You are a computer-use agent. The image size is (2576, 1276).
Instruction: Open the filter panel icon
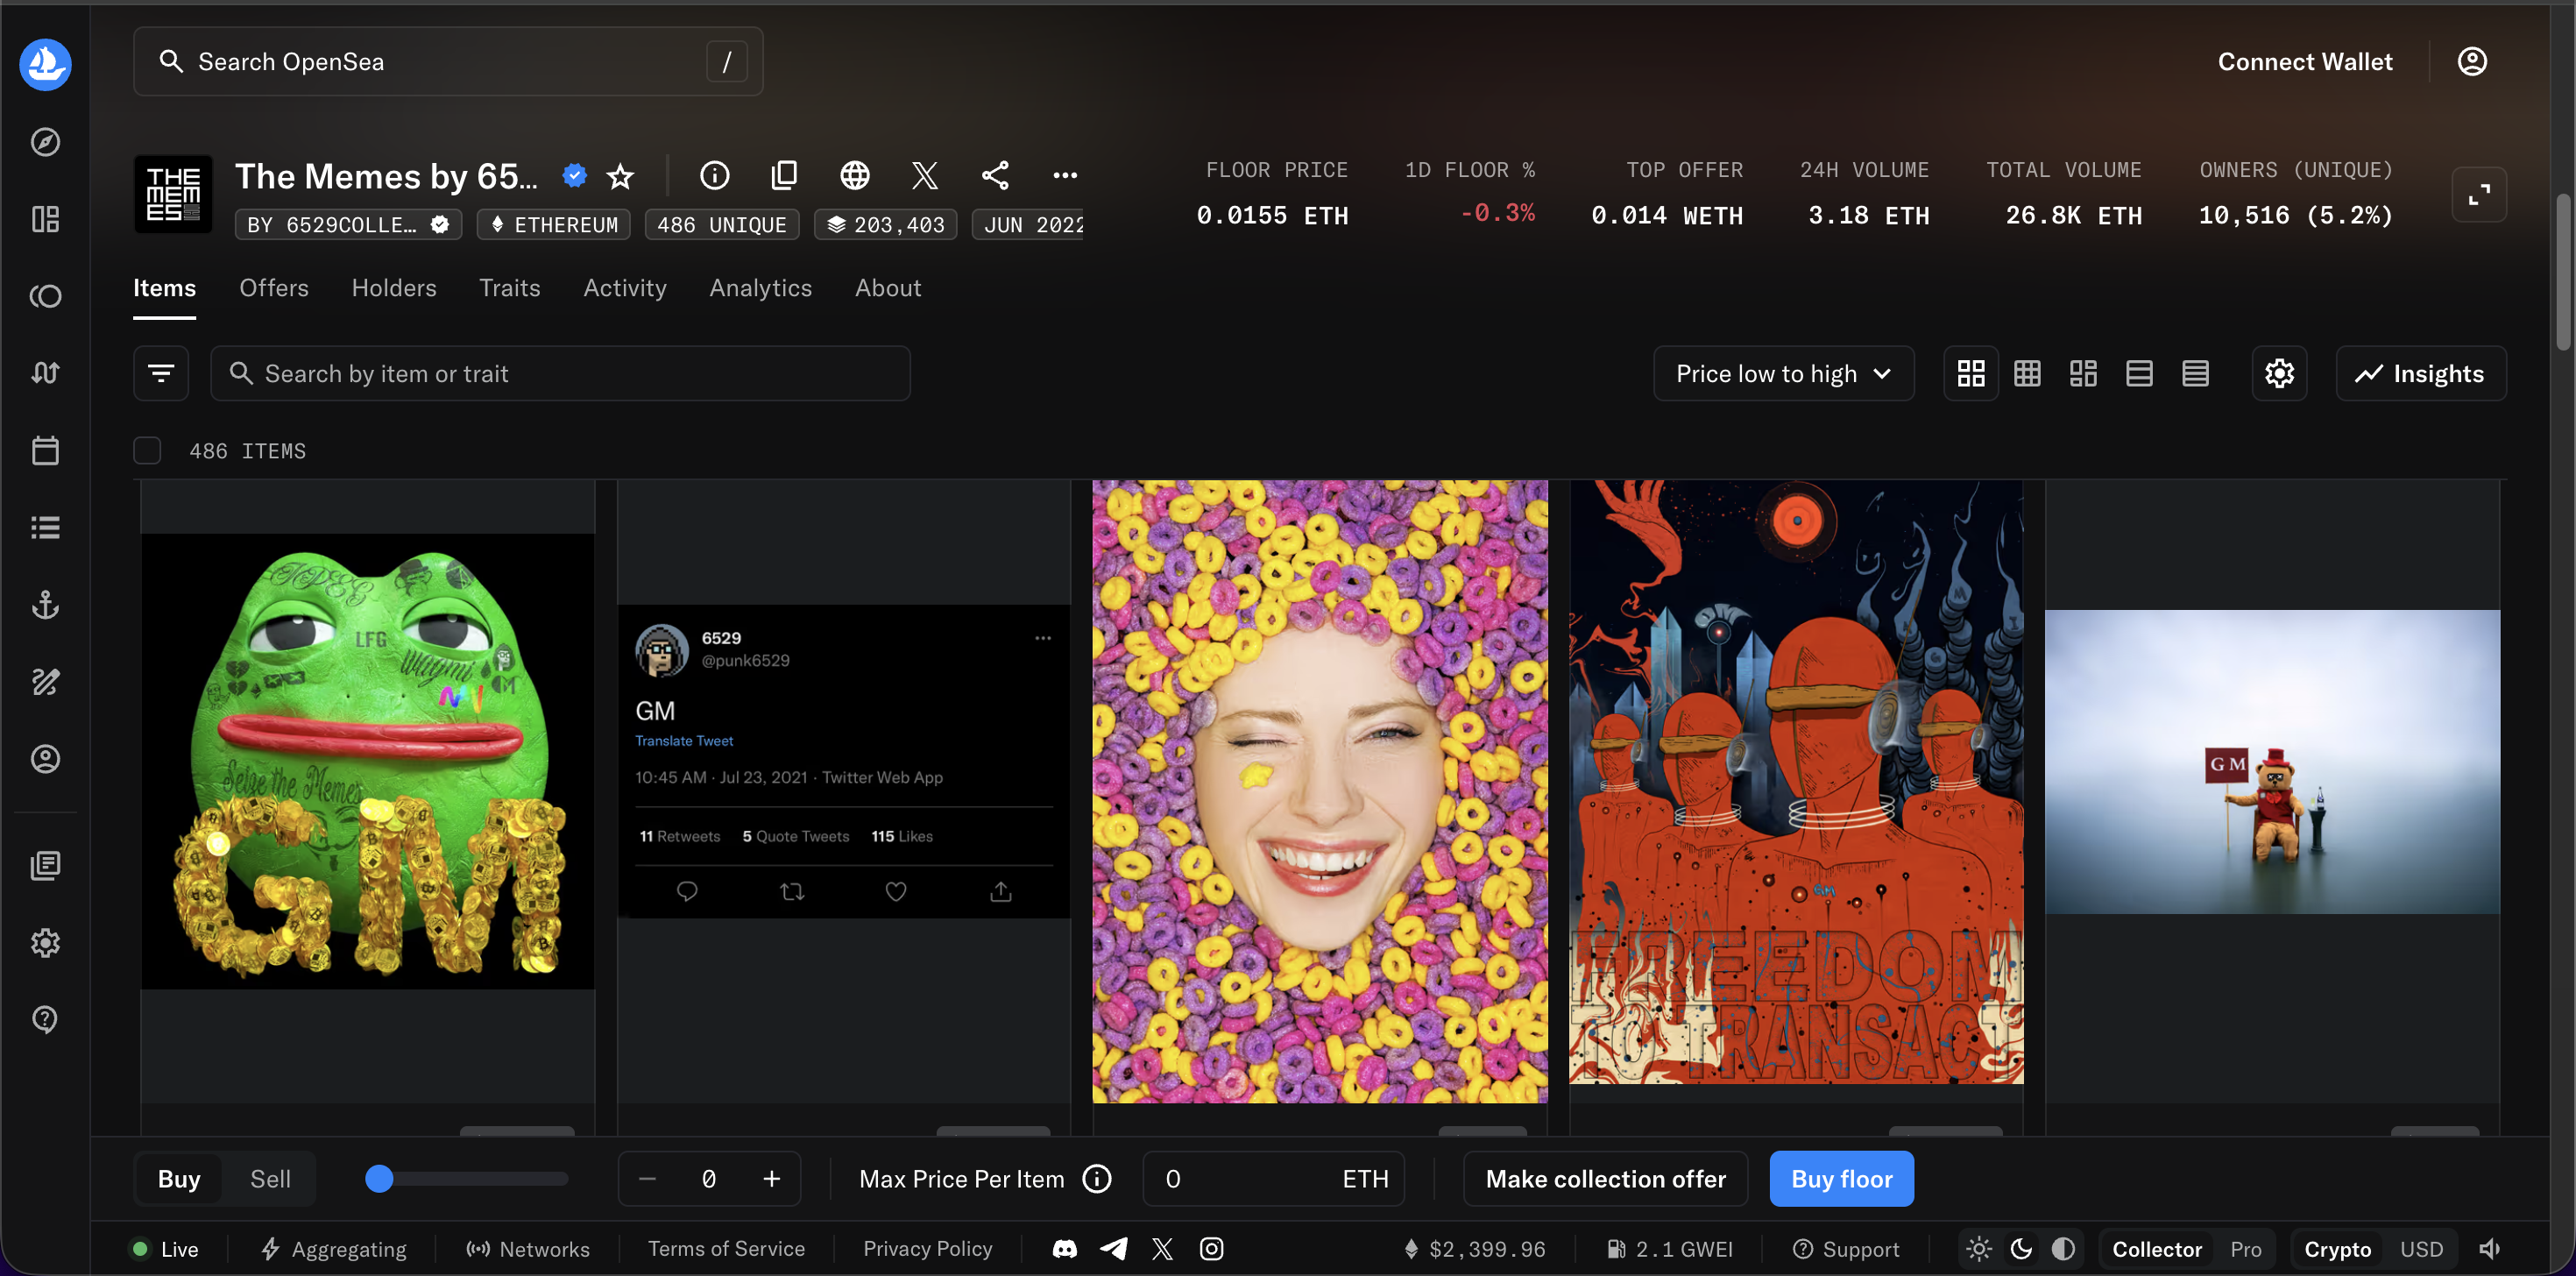click(x=161, y=374)
